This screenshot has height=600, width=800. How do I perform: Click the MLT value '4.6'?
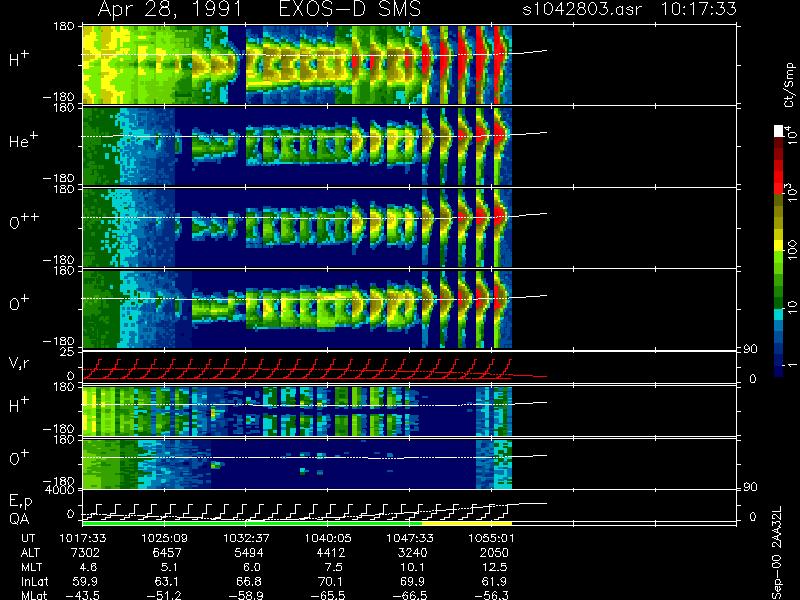click(88, 567)
